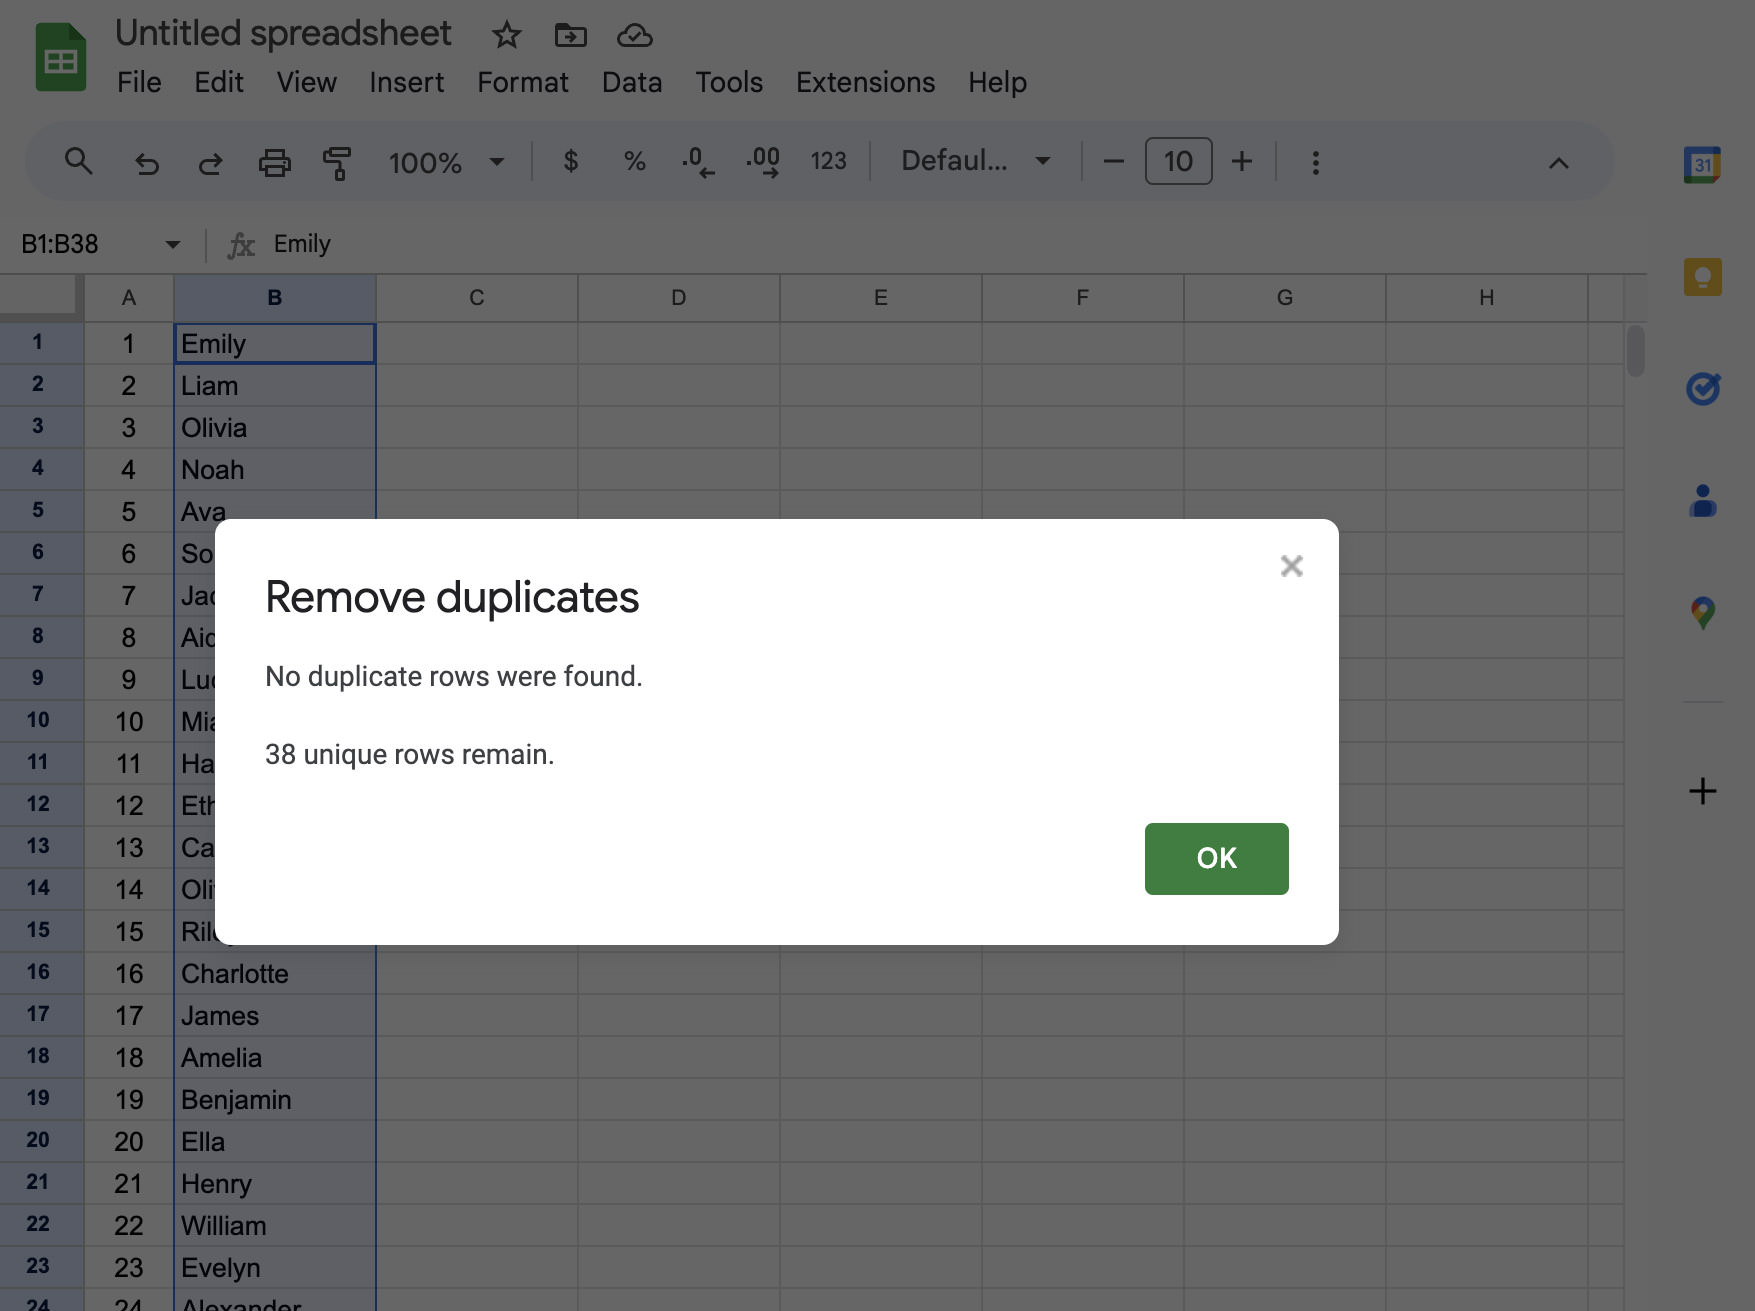This screenshot has width=1755, height=1311.
Task: Confirm with the OK button
Action: coord(1216,858)
